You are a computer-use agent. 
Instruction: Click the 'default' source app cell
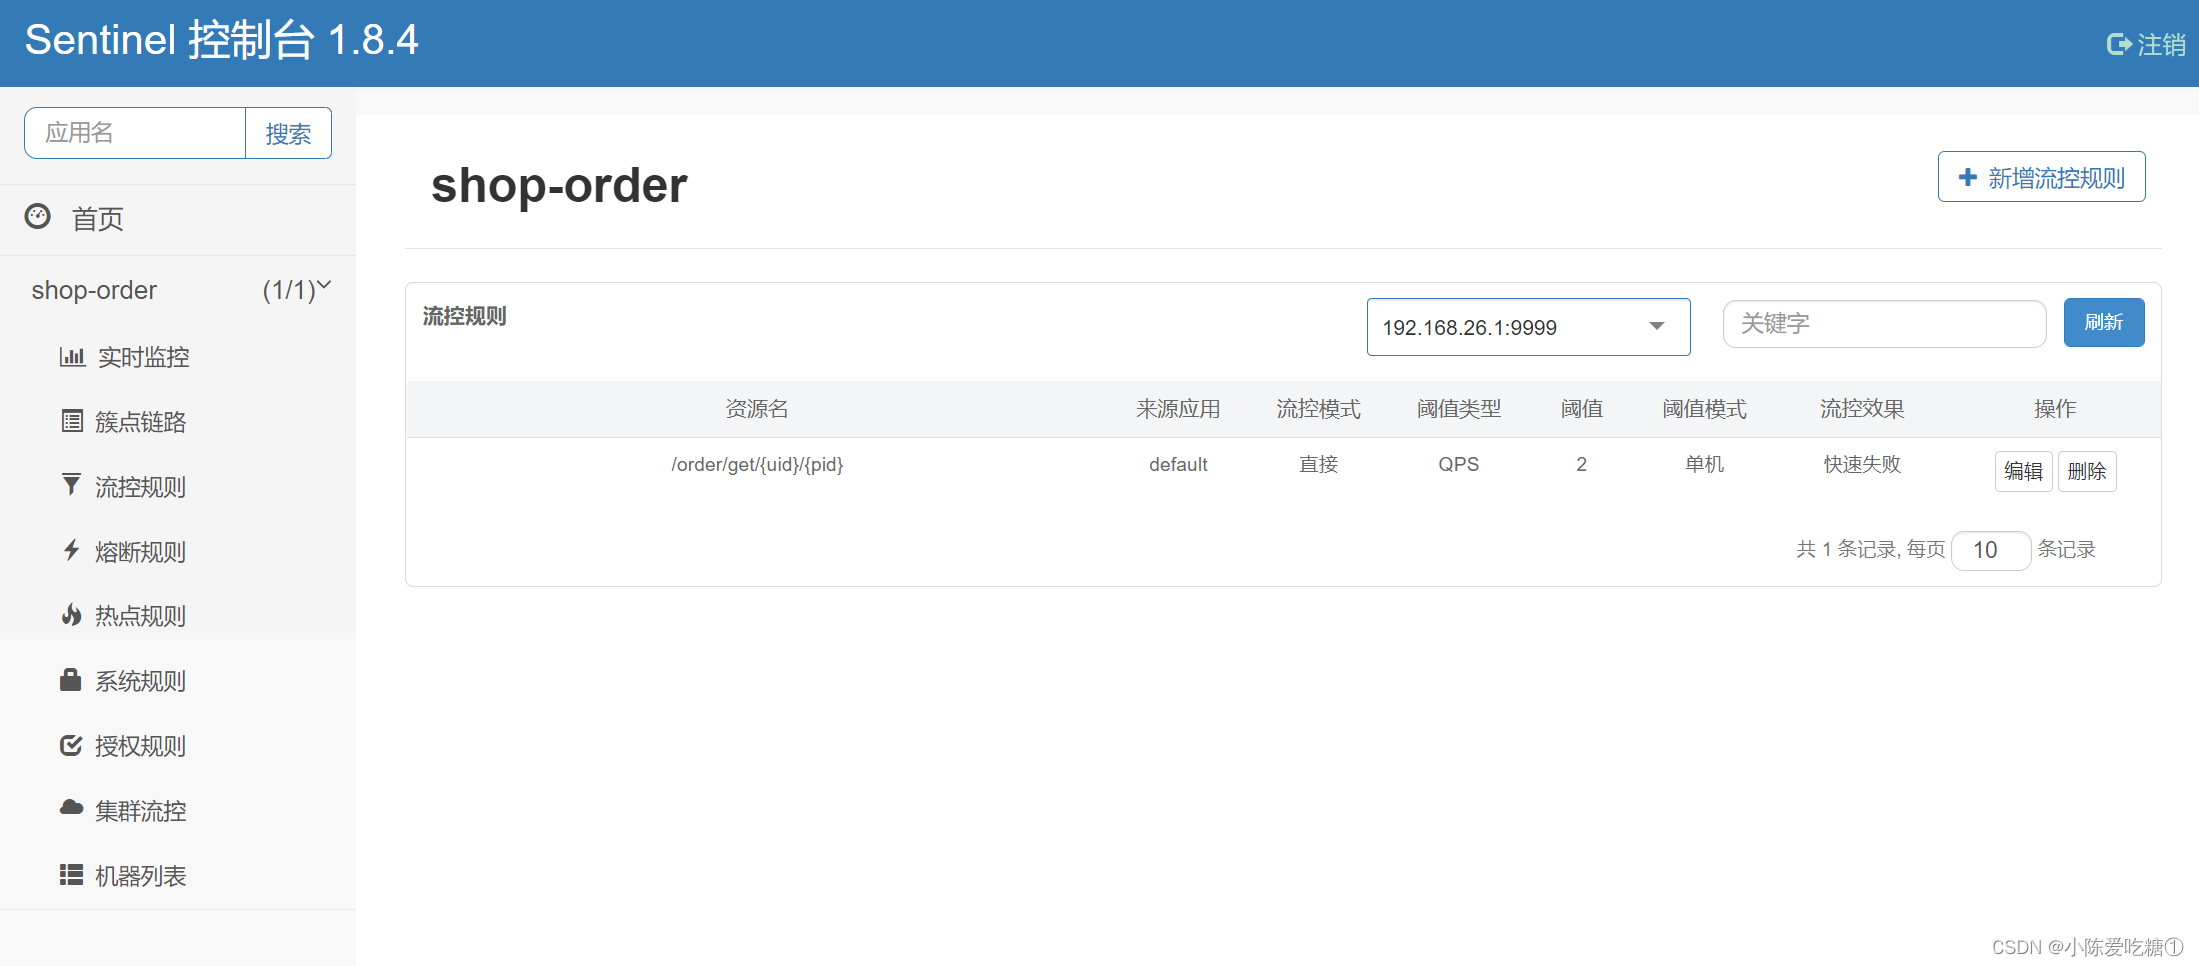pos(1178,464)
